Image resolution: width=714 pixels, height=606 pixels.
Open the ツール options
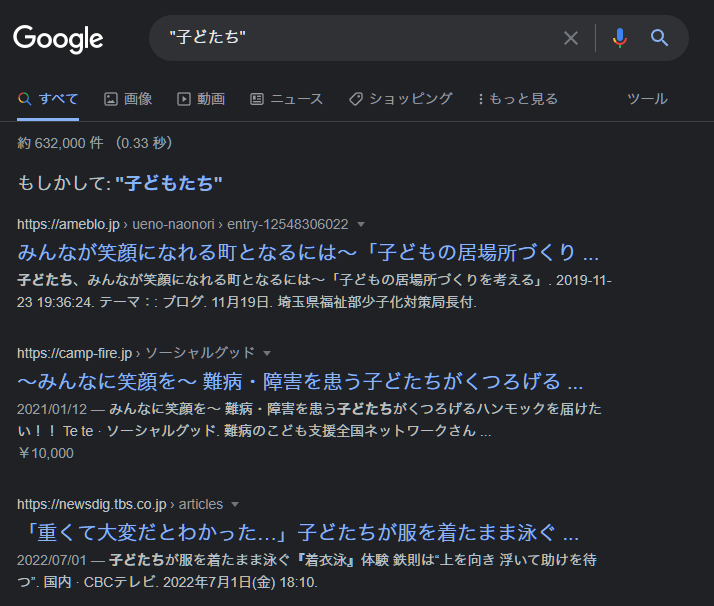click(x=647, y=99)
